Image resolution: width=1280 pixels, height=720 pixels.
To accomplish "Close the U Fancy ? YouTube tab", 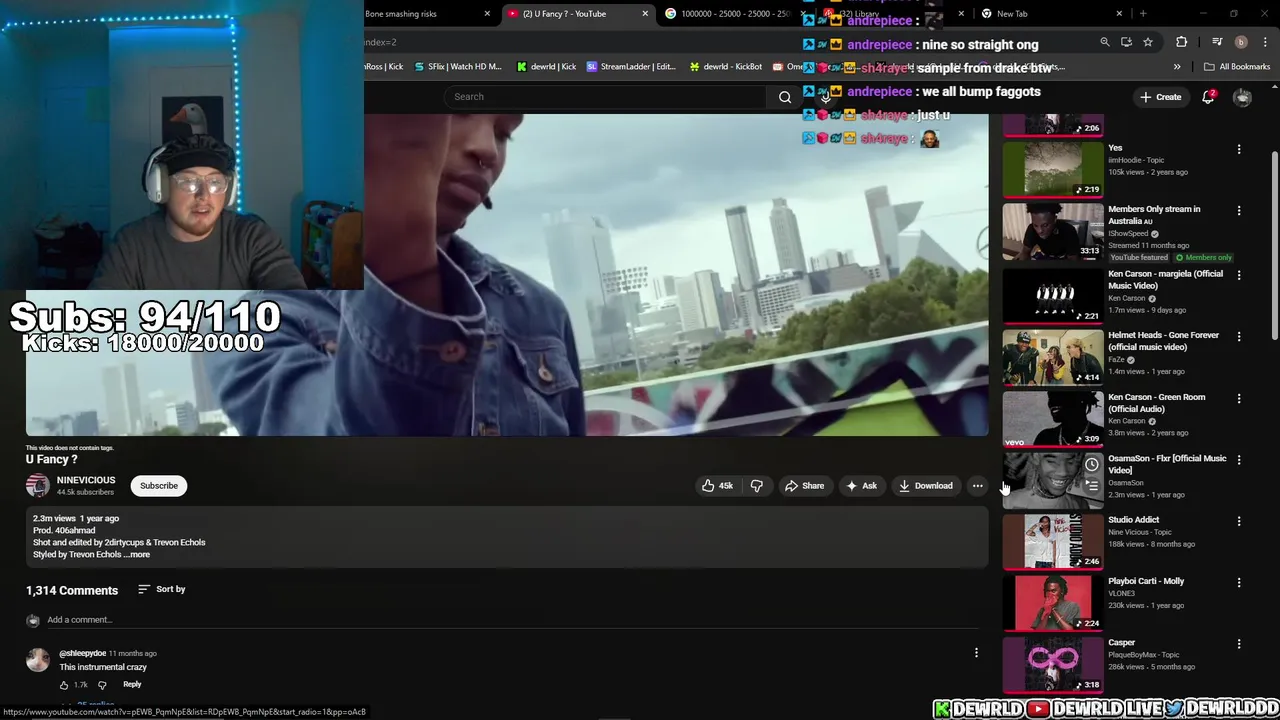I will (x=645, y=14).
